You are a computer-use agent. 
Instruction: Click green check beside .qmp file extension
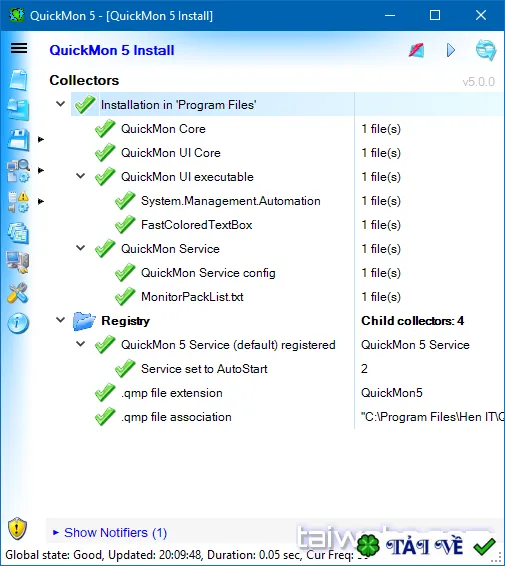tap(105, 393)
